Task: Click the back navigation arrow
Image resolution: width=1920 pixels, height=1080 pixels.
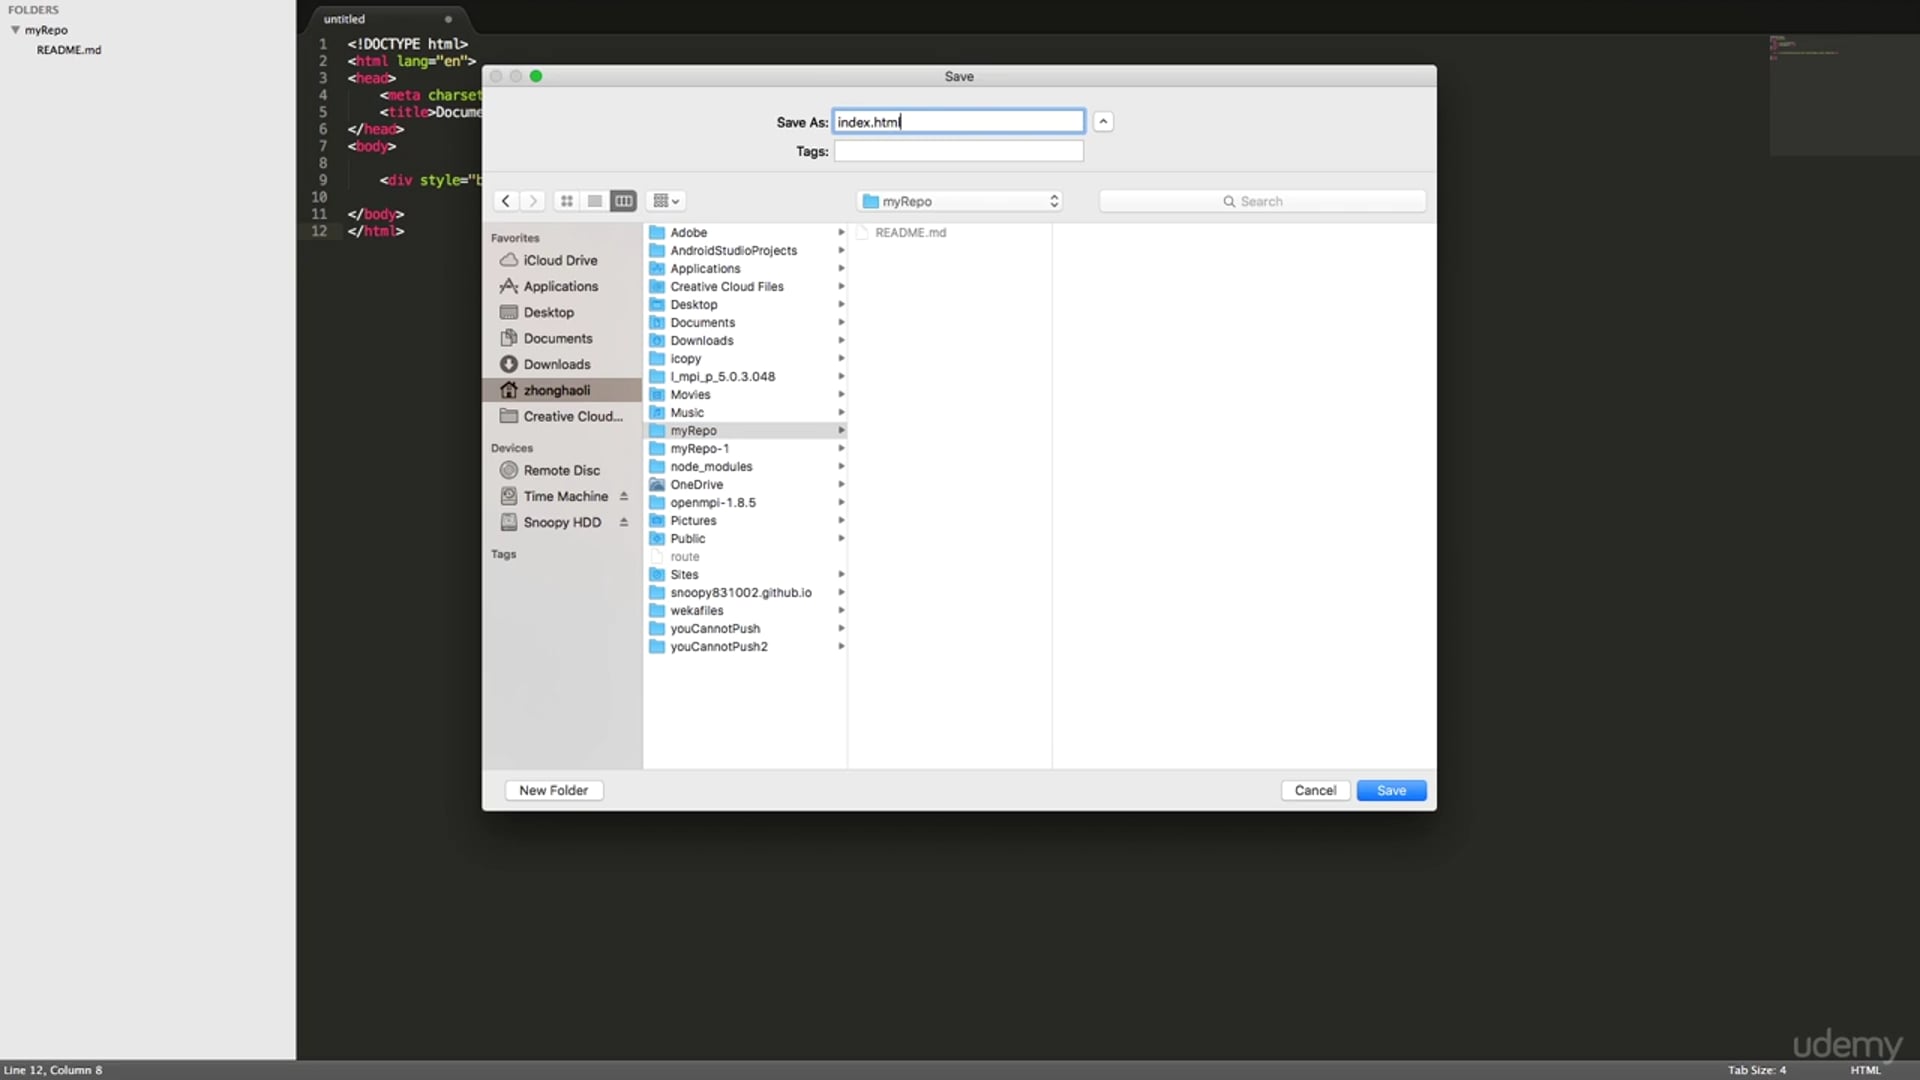Action: point(506,201)
